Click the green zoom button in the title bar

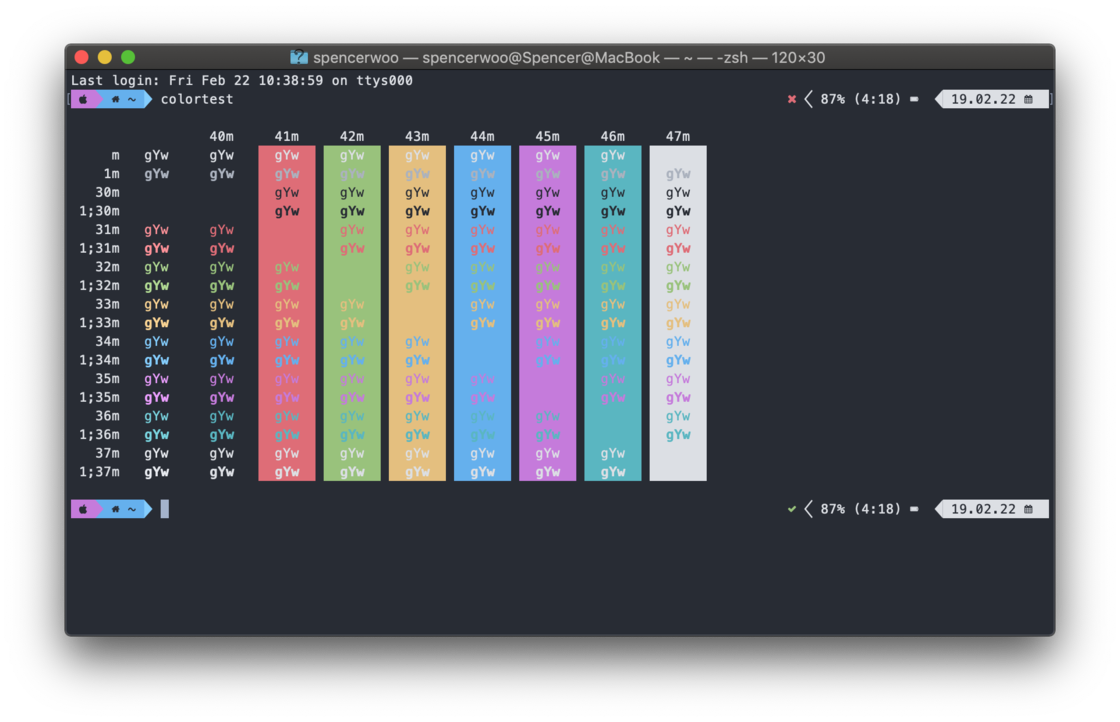pos(127,57)
